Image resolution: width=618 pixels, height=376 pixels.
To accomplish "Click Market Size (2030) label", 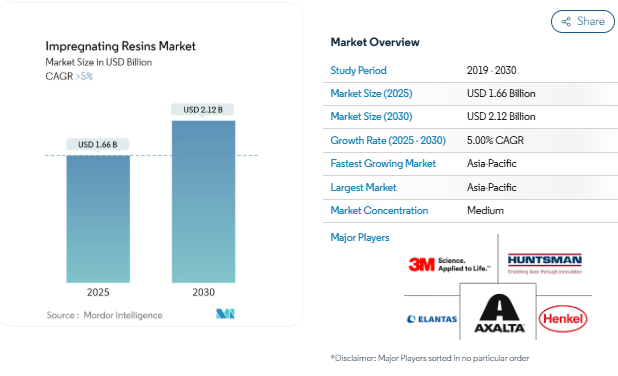I will pos(371,116).
